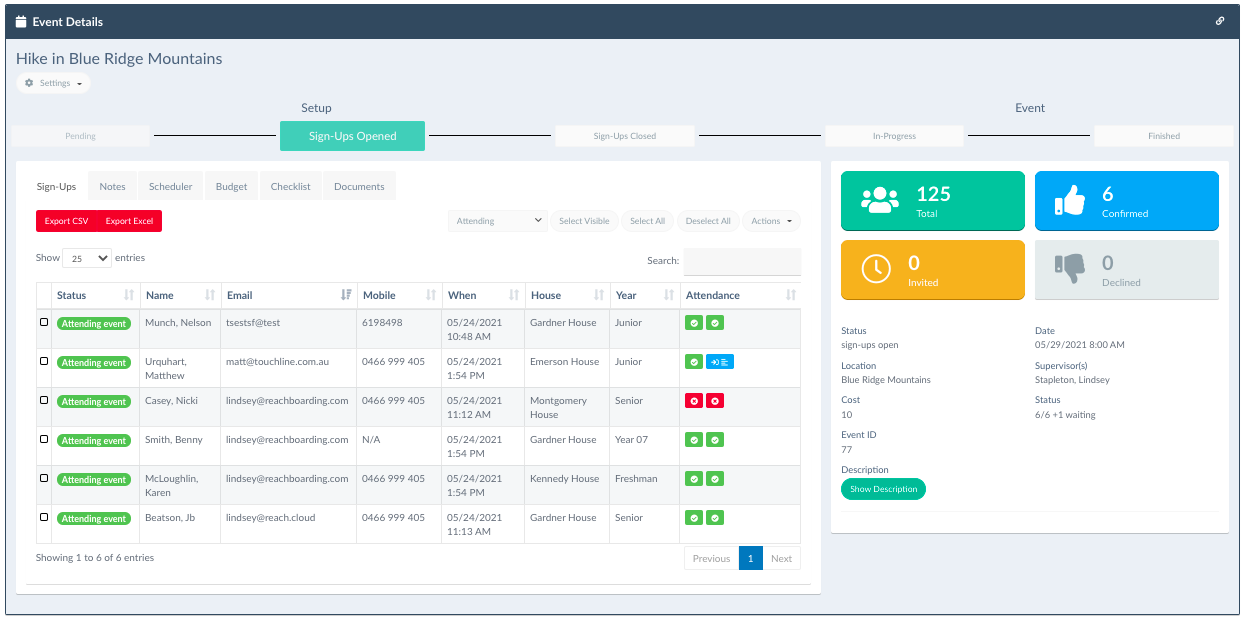Sort table by Email column arrows
This screenshot has height=622, width=1250.
pyautogui.click(x=346, y=295)
